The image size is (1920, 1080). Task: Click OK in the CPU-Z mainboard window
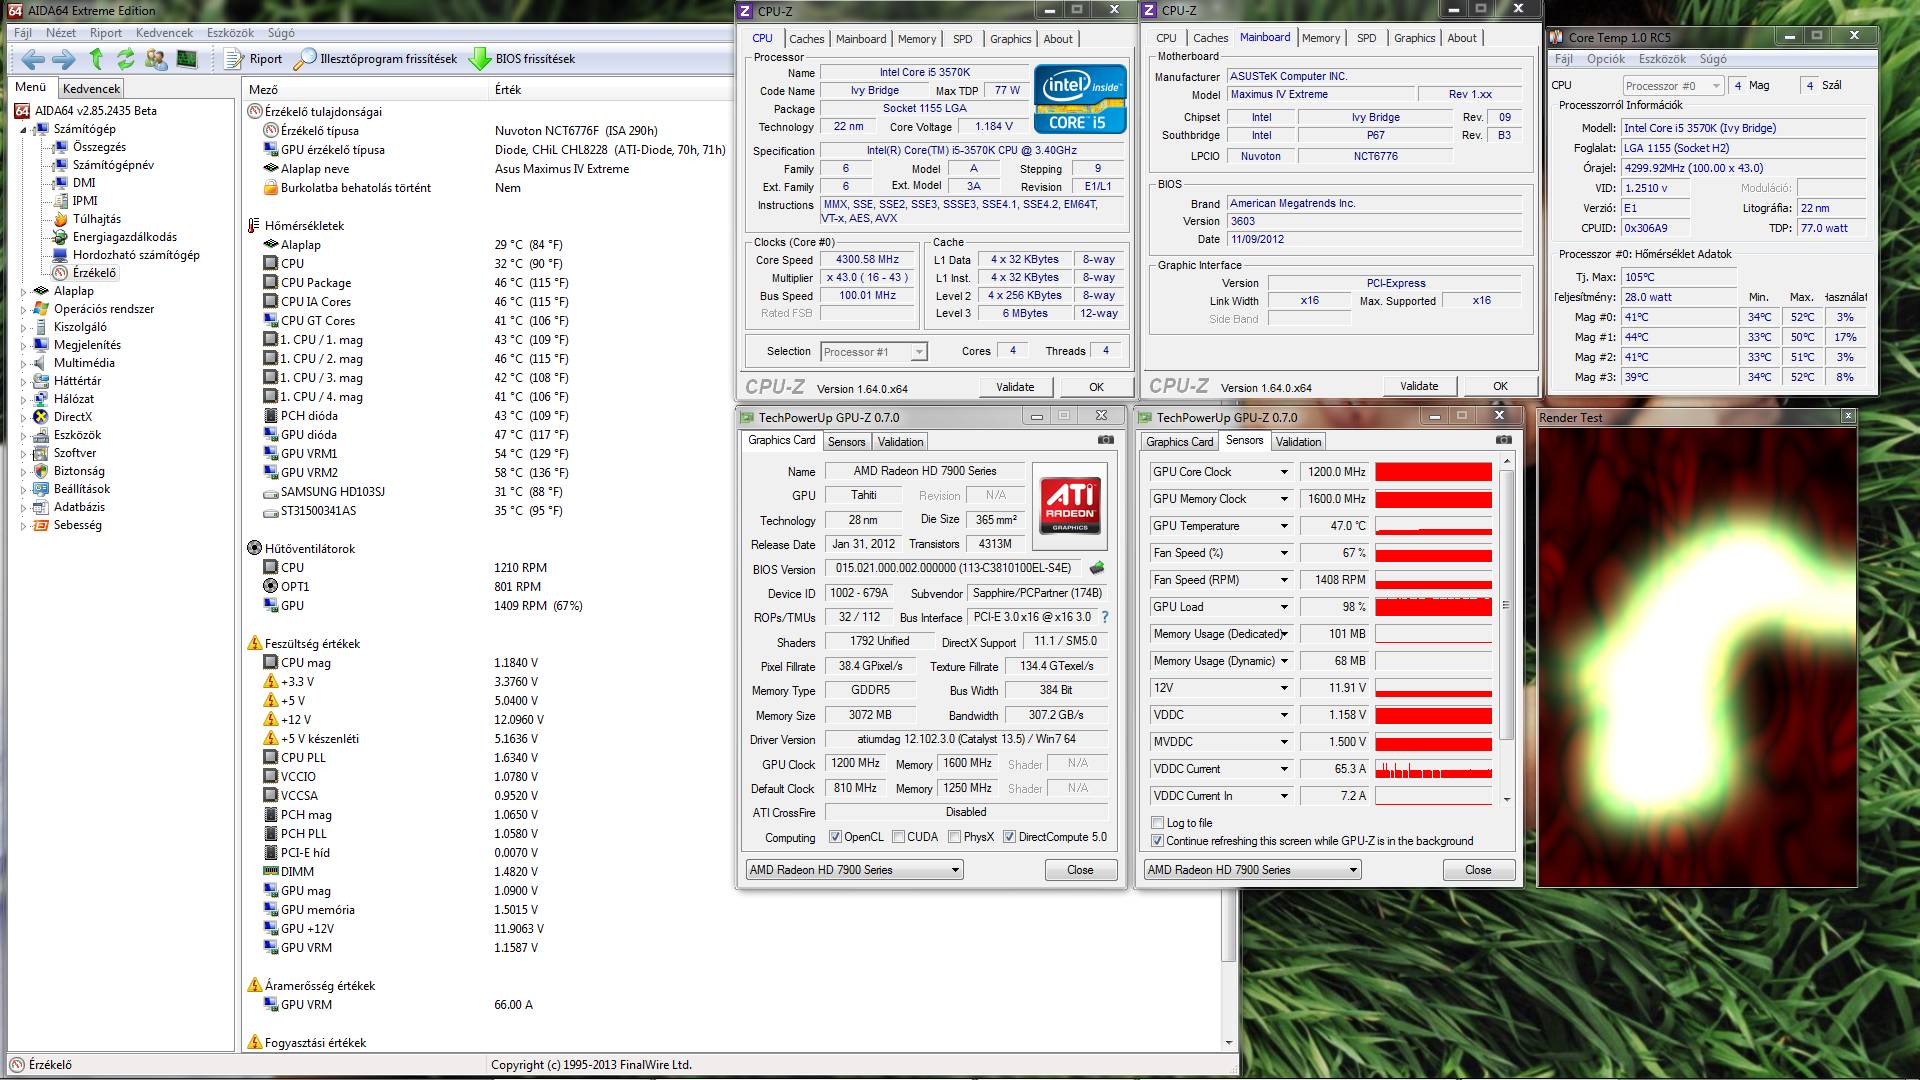tap(1500, 386)
